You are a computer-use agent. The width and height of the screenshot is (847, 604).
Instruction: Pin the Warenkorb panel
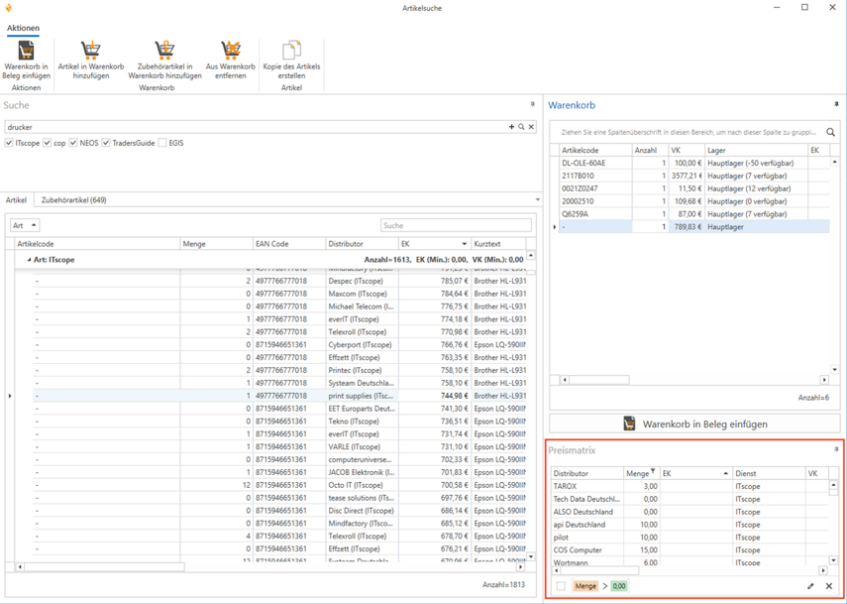[x=835, y=104]
